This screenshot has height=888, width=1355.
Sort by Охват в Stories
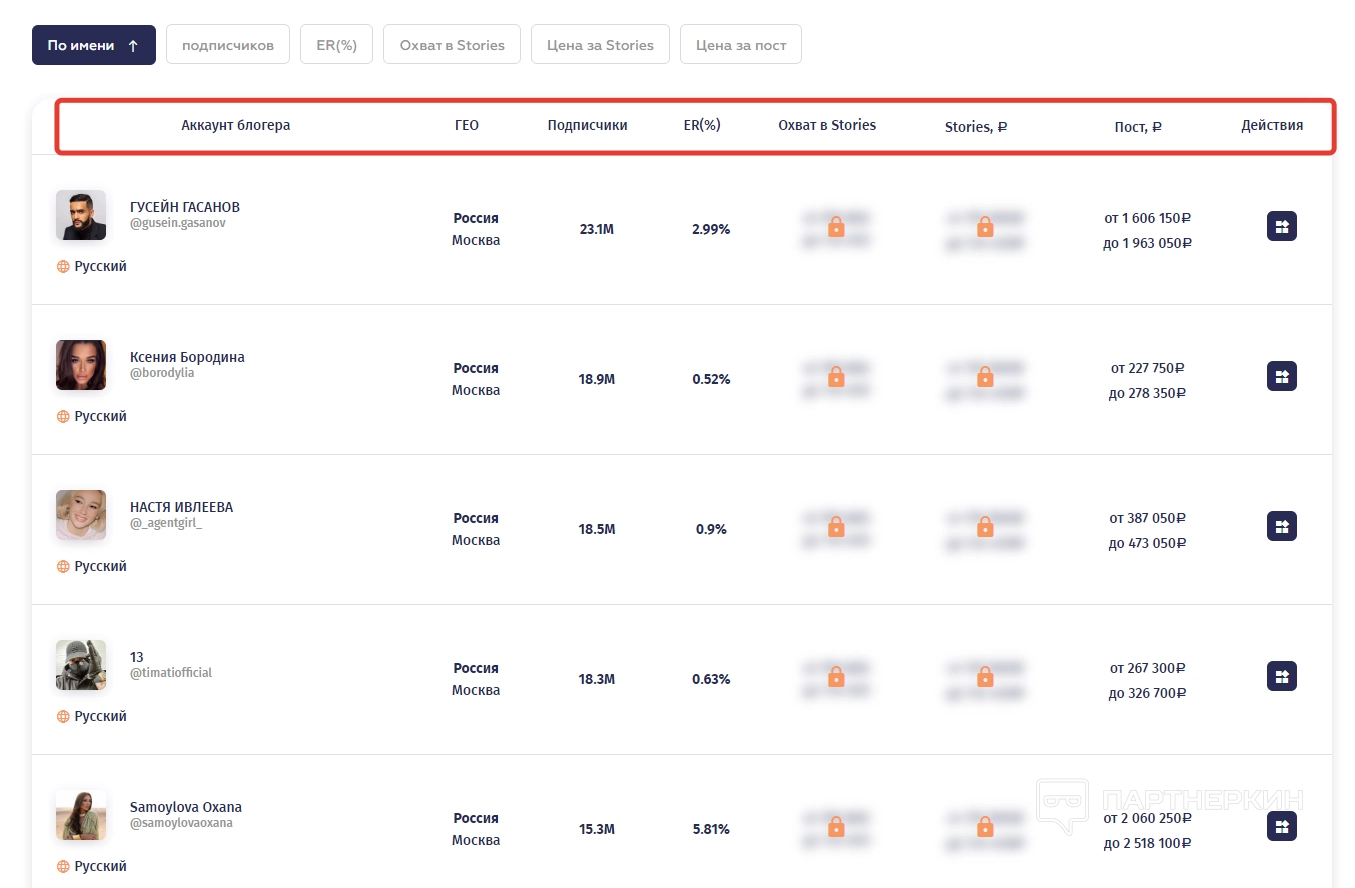point(451,45)
